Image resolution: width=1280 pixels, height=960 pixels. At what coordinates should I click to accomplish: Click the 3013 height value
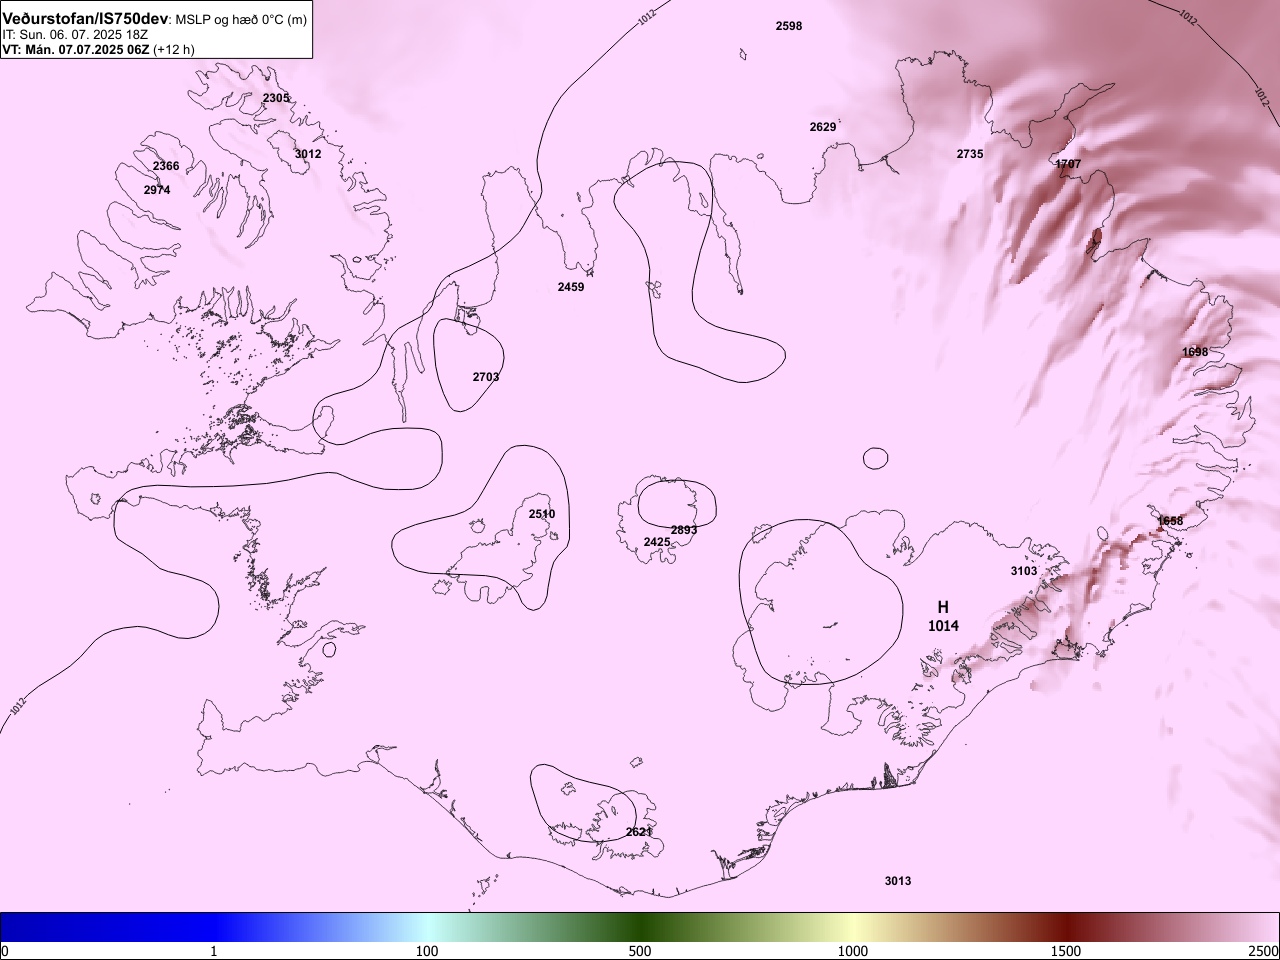point(898,881)
